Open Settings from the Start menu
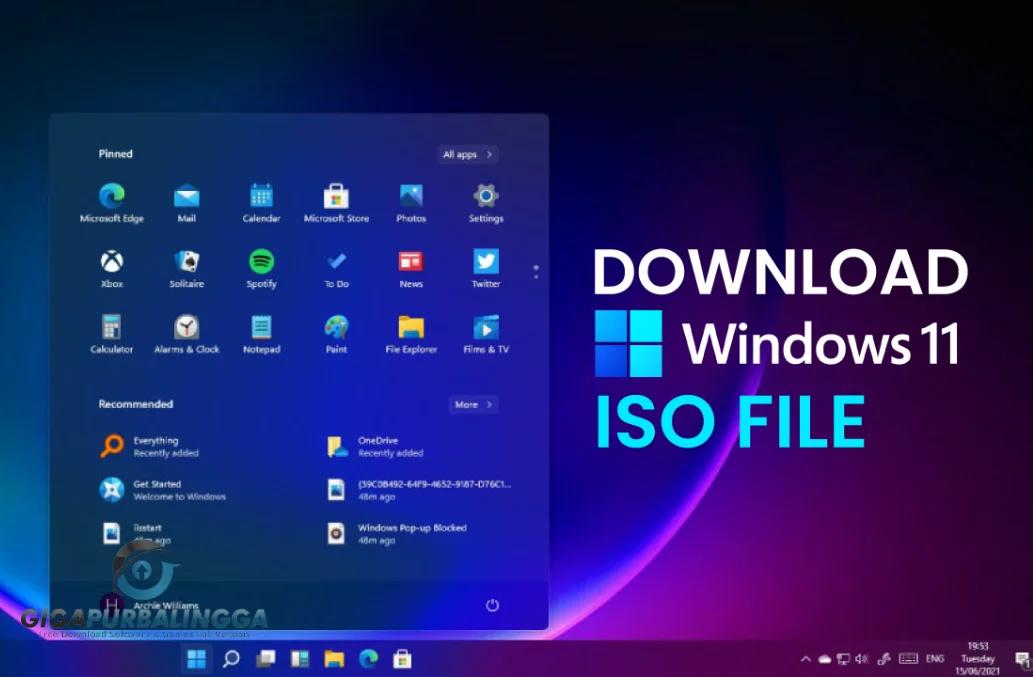This screenshot has height=677, width=1033. click(485, 196)
